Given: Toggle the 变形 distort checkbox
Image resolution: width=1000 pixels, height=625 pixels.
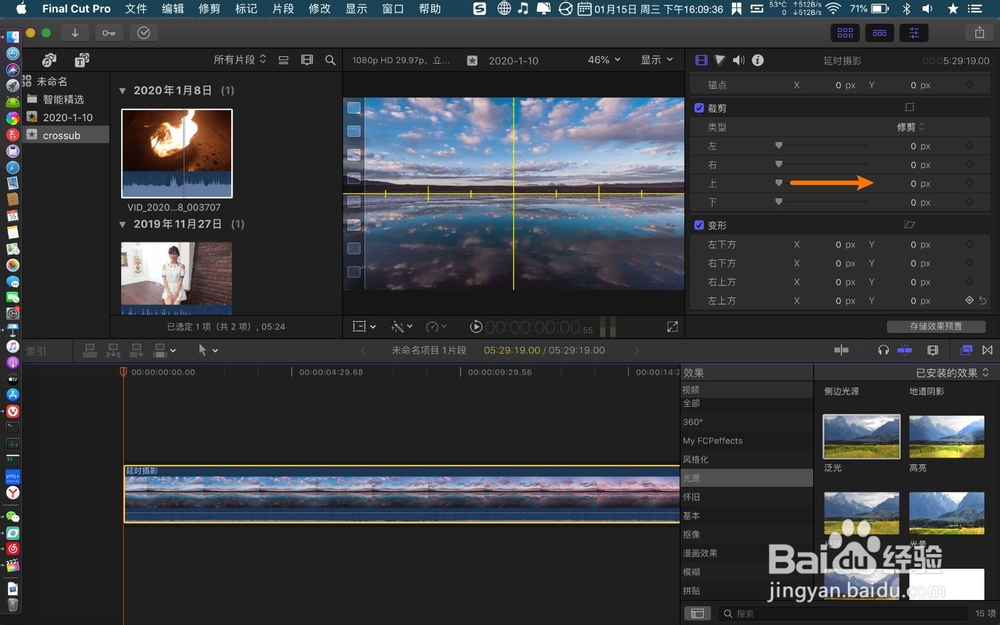Looking at the screenshot, I should pos(697,224).
